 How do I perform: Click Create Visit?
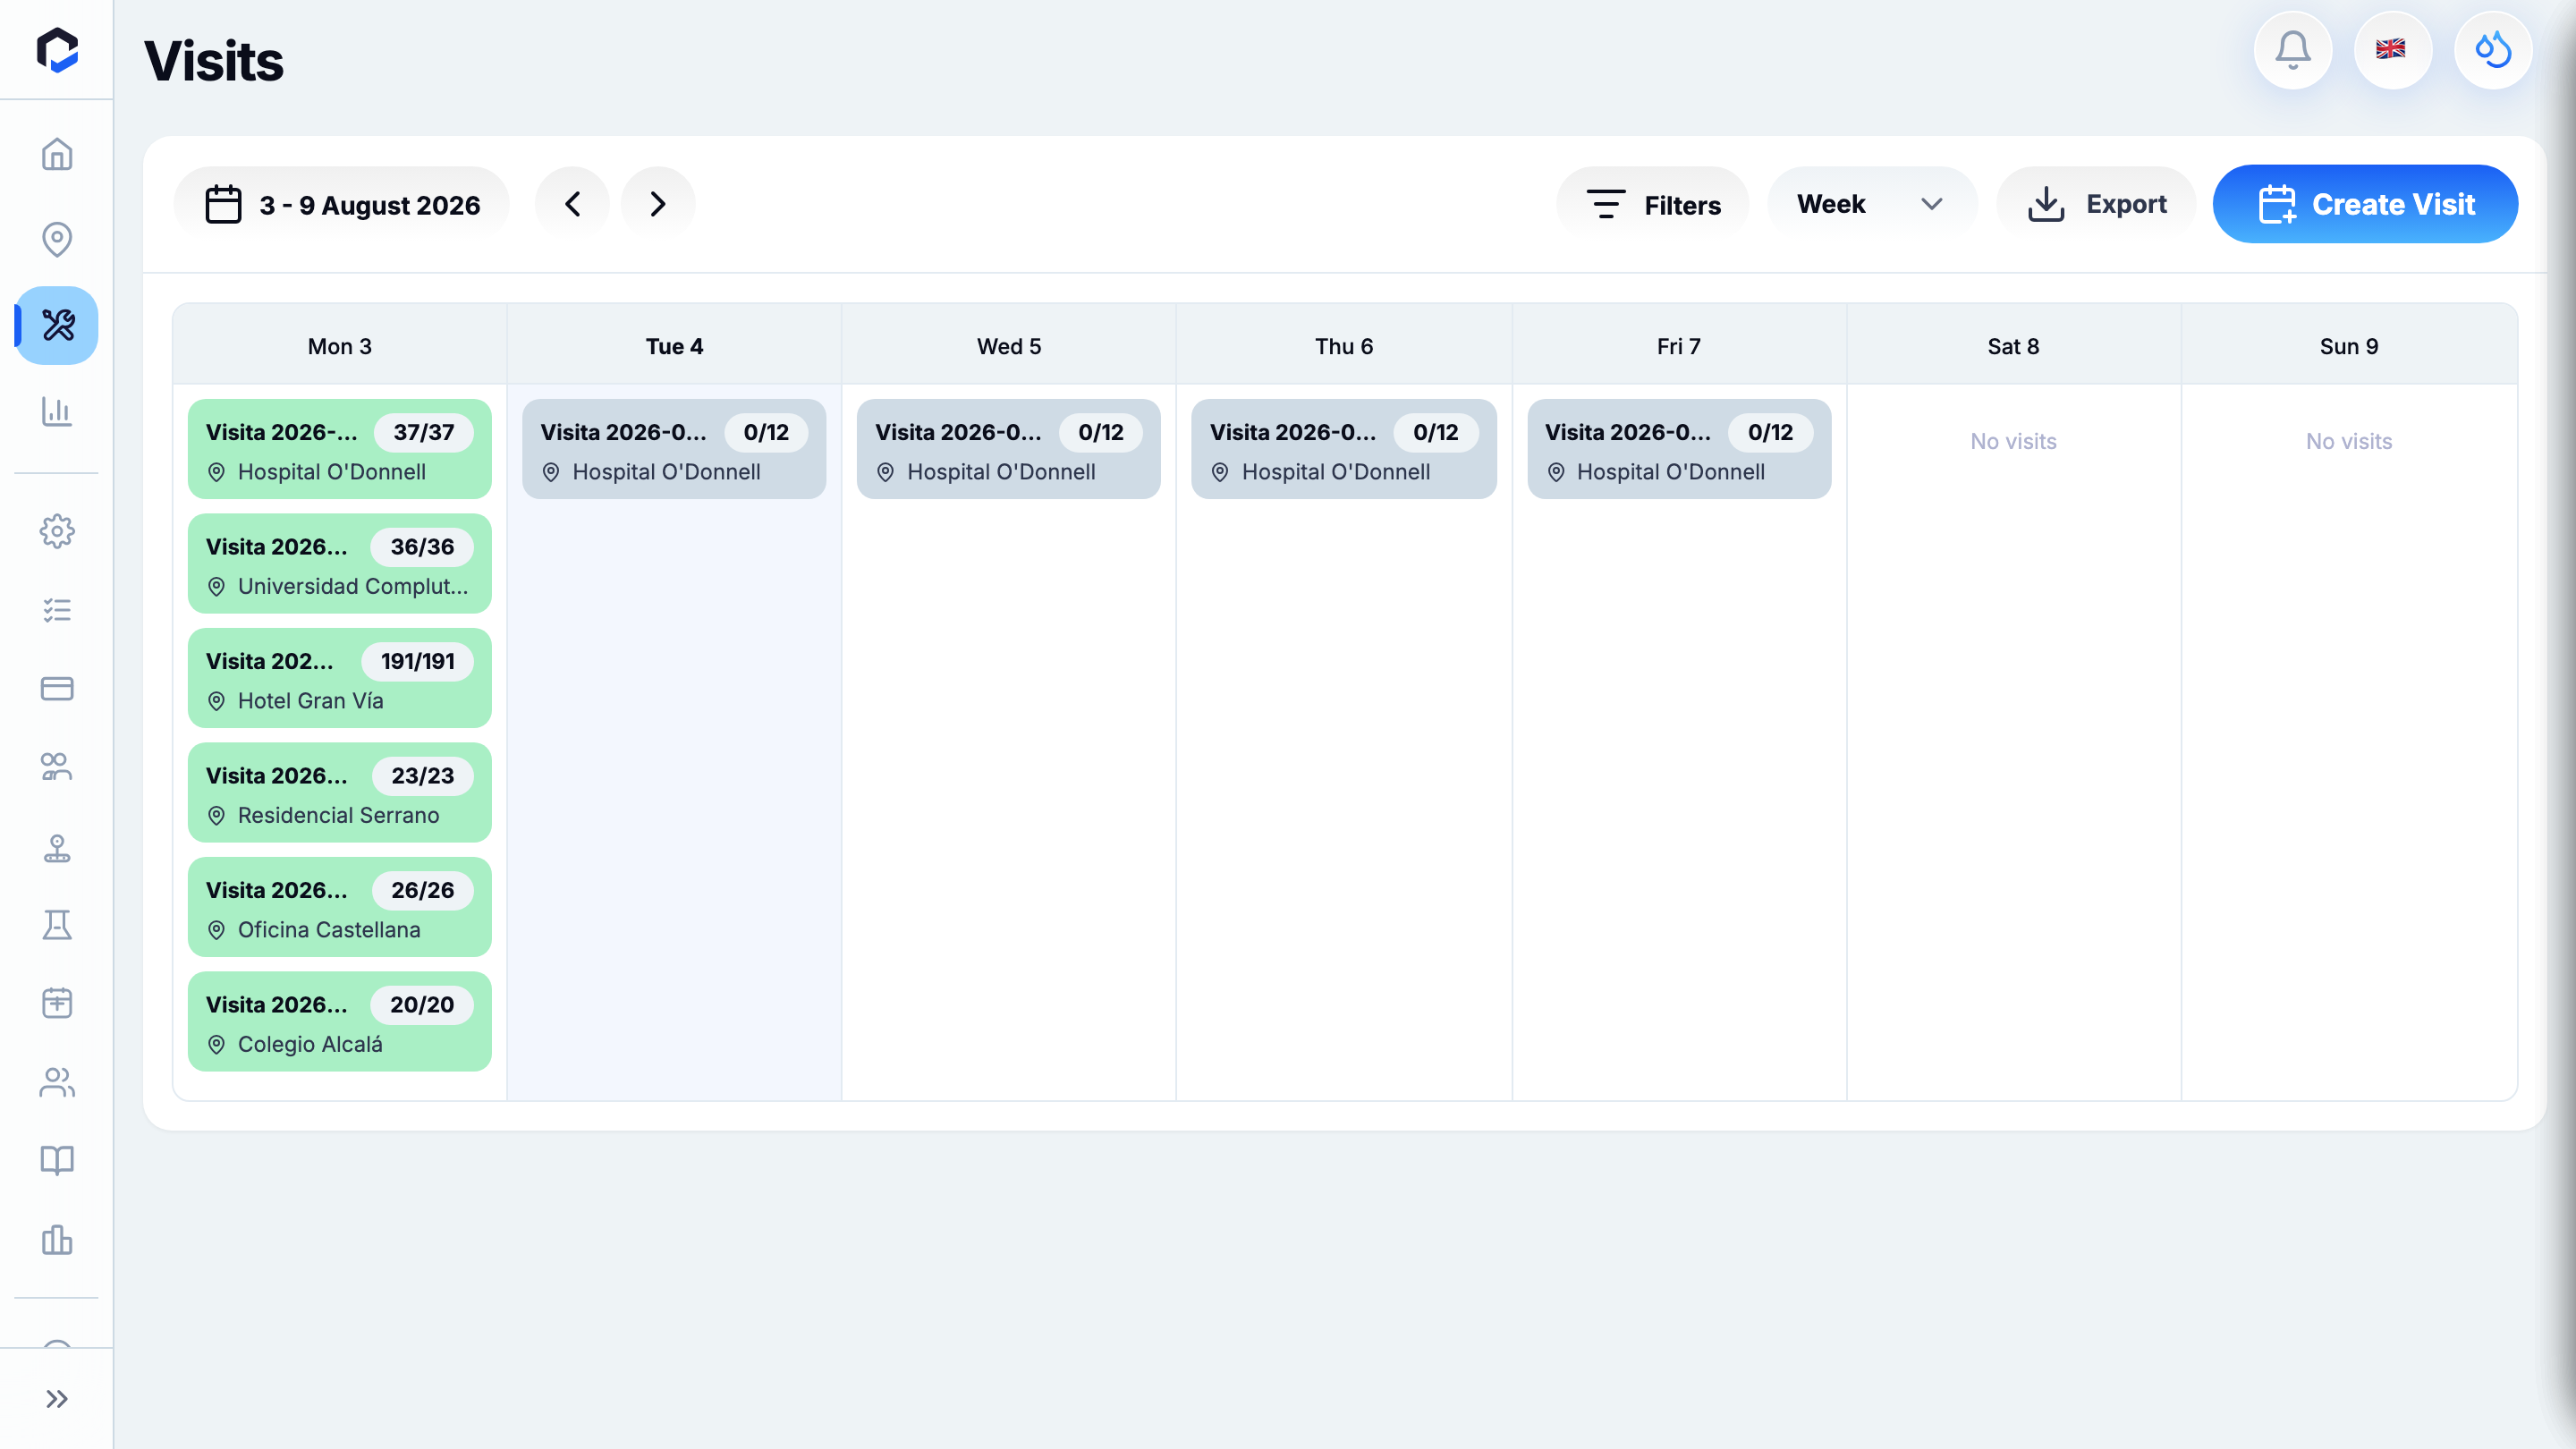2365,204
